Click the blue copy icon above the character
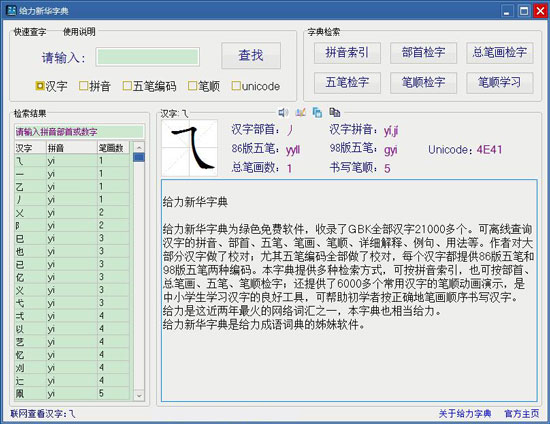The image size is (550, 424). click(x=317, y=112)
